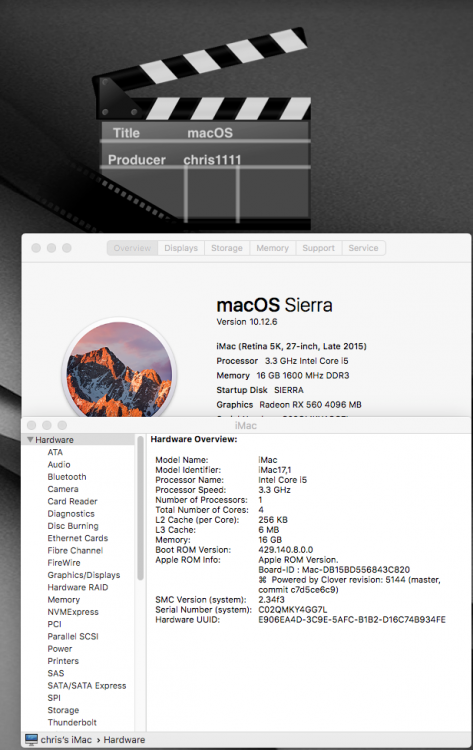The height and width of the screenshot is (750, 473).
Task: Click the sidebar vertical scrollbar
Action: [140, 508]
